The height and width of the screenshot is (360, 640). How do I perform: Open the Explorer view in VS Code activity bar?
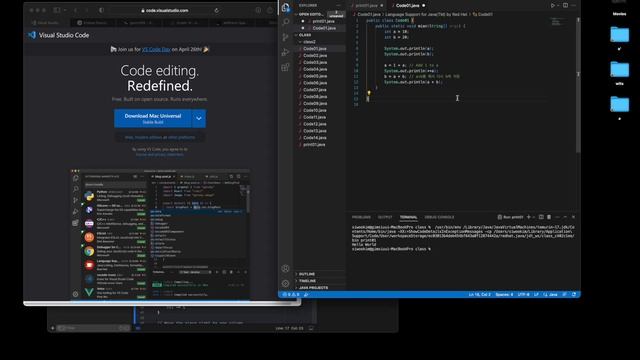click(x=285, y=7)
